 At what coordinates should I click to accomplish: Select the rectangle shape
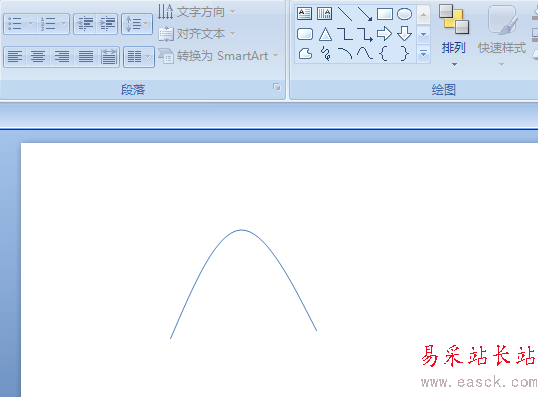[385, 14]
